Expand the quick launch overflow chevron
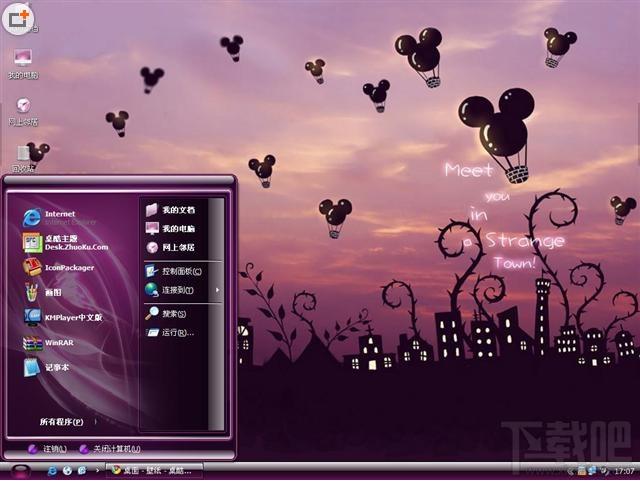 97,470
